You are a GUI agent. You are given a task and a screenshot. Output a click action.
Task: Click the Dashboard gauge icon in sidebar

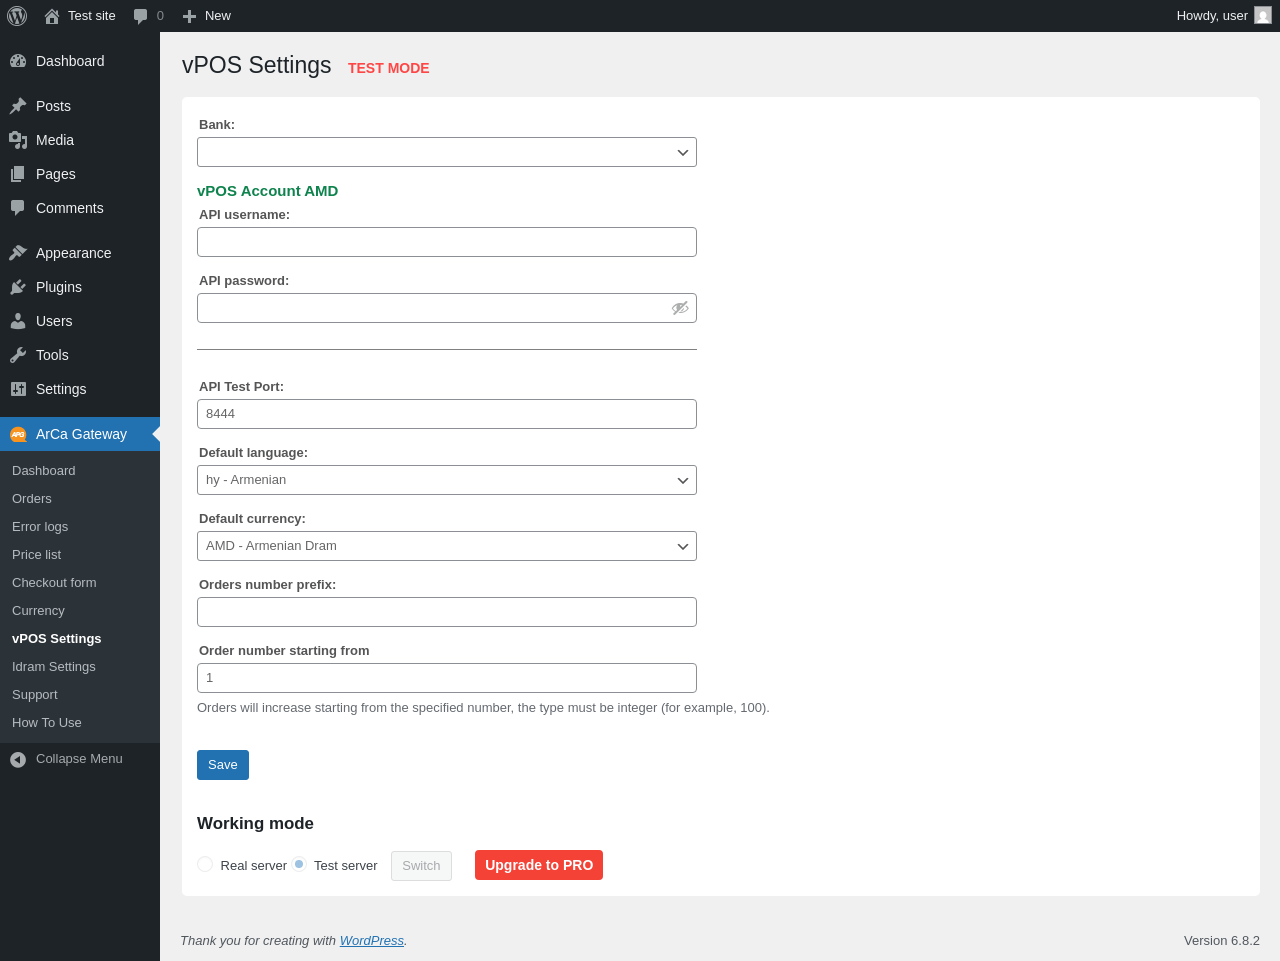[18, 61]
